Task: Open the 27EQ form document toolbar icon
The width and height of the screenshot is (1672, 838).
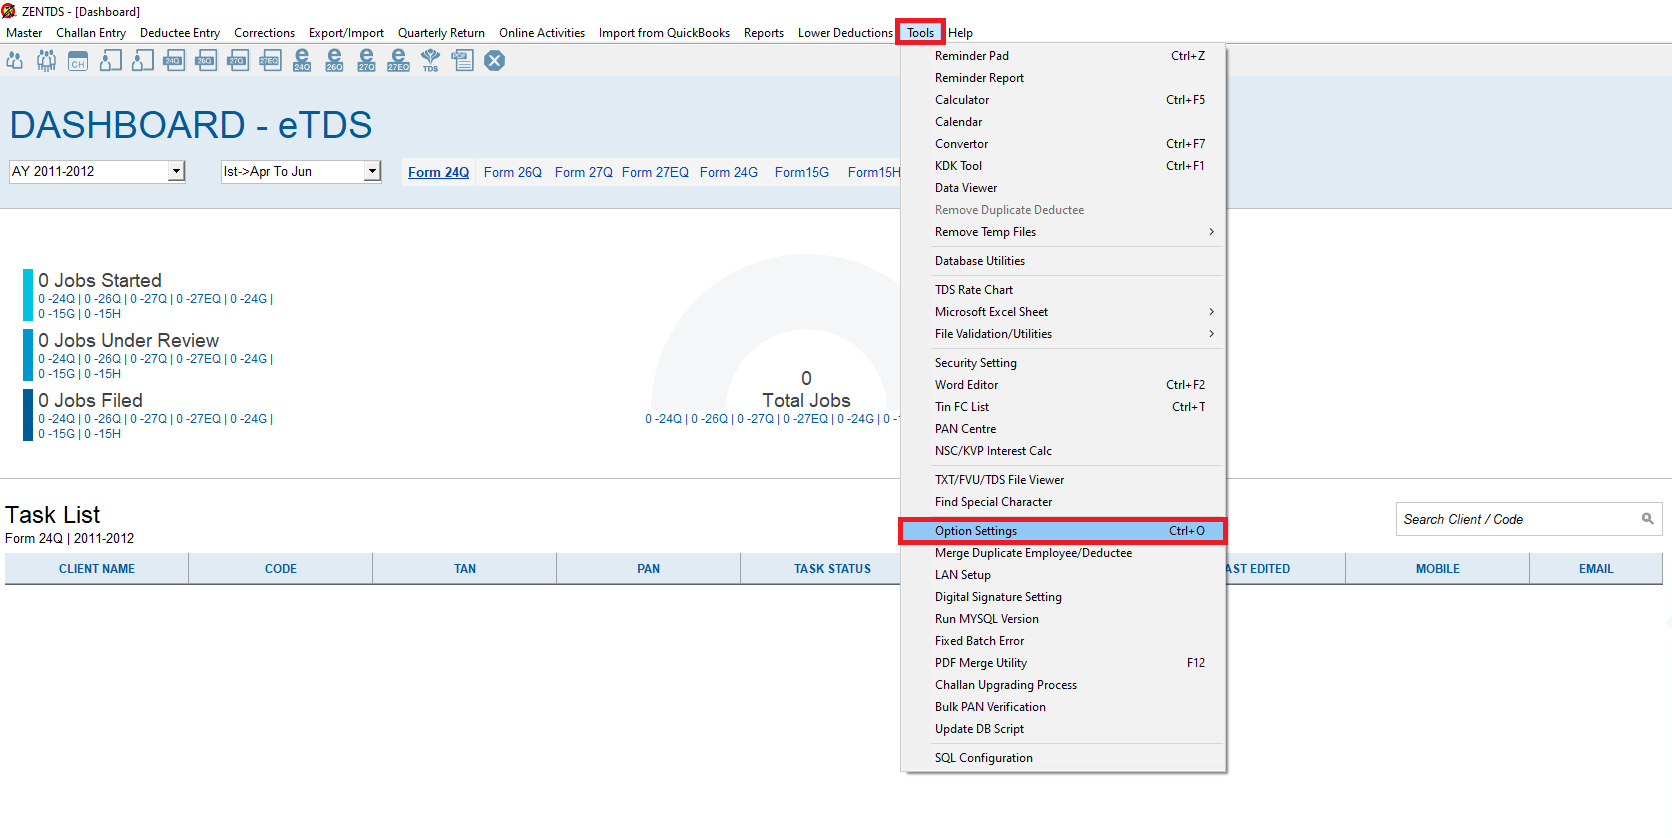Action: [x=270, y=61]
